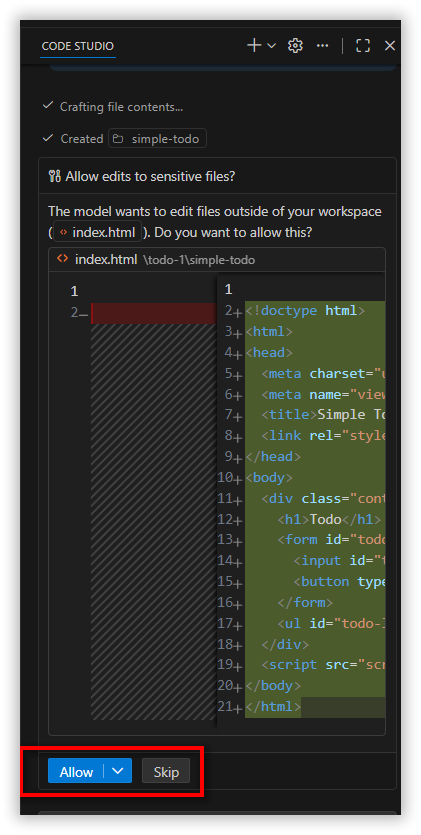Expand the Allow button dropdown arrow
This screenshot has width=421, height=835.
pyautogui.click(x=118, y=771)
